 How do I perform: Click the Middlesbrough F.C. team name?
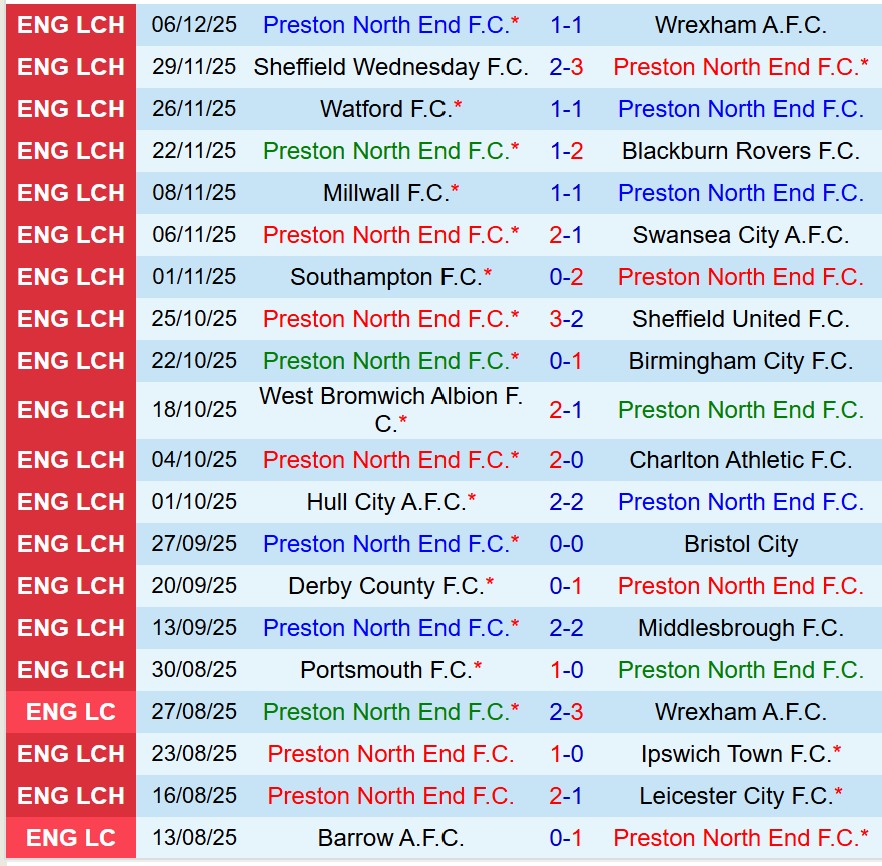(740, 628)
